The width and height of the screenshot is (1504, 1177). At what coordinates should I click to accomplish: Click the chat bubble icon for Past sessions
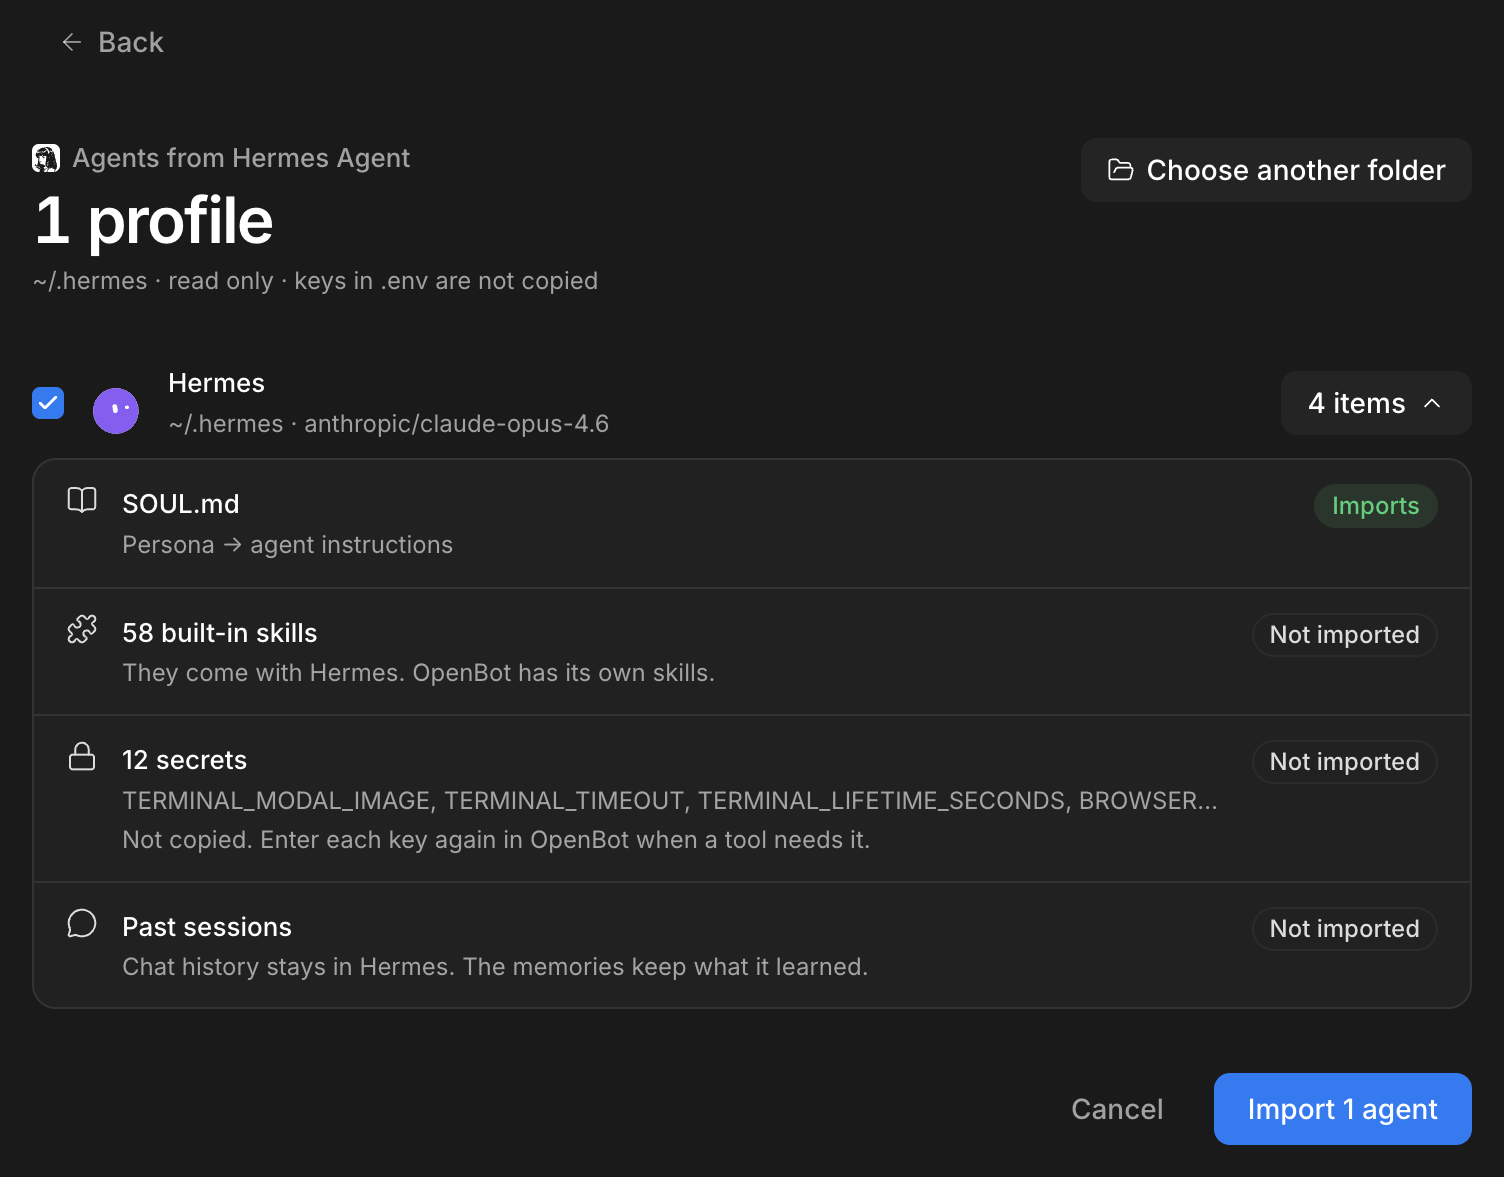82,923
